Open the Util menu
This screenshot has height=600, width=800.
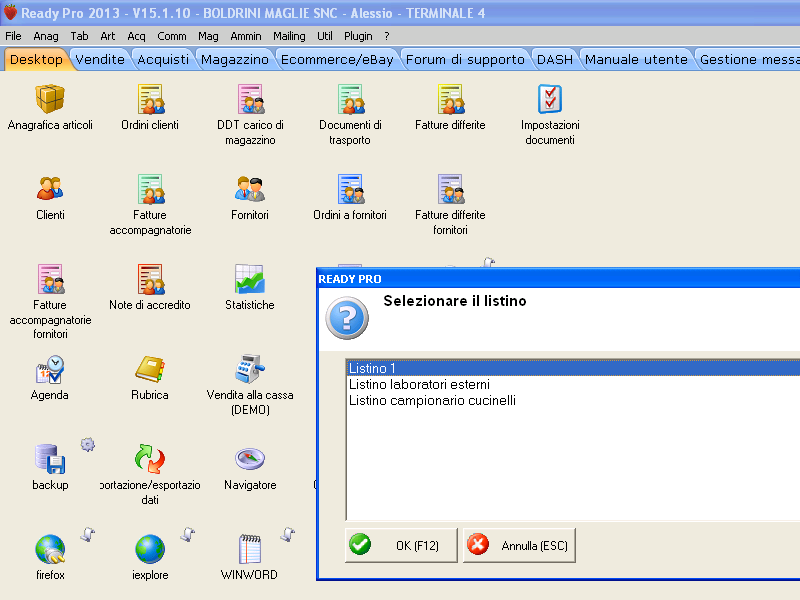pos(324,36)
